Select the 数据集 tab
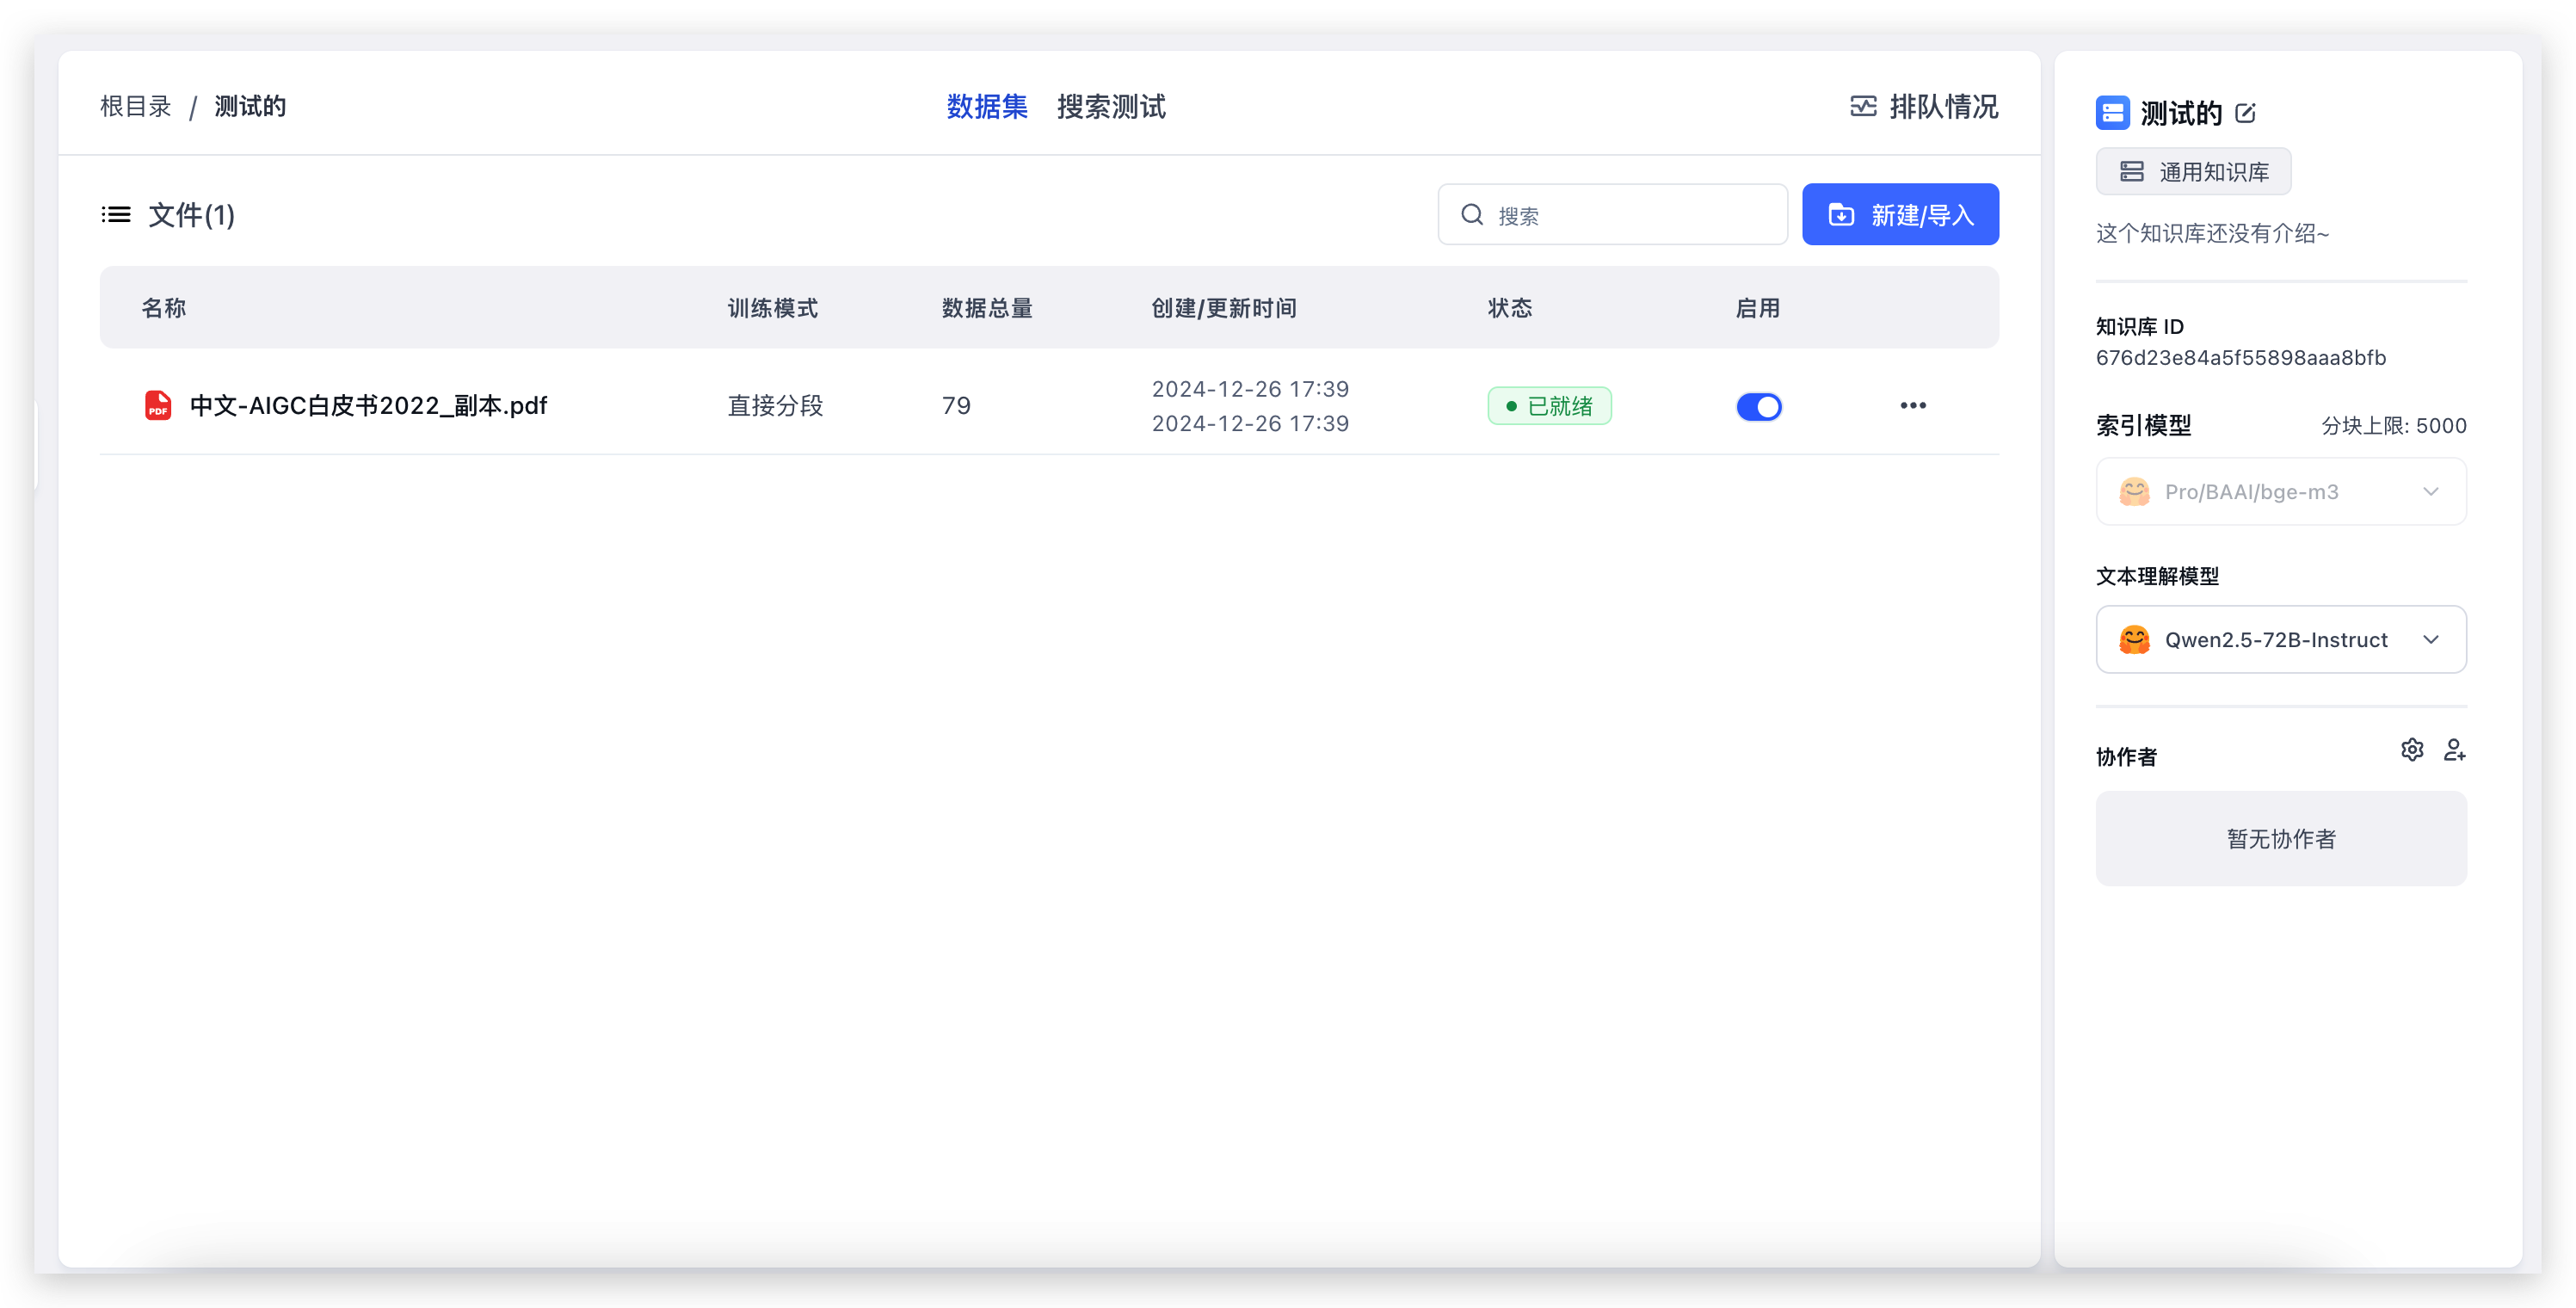 click(x=987, y=107)
